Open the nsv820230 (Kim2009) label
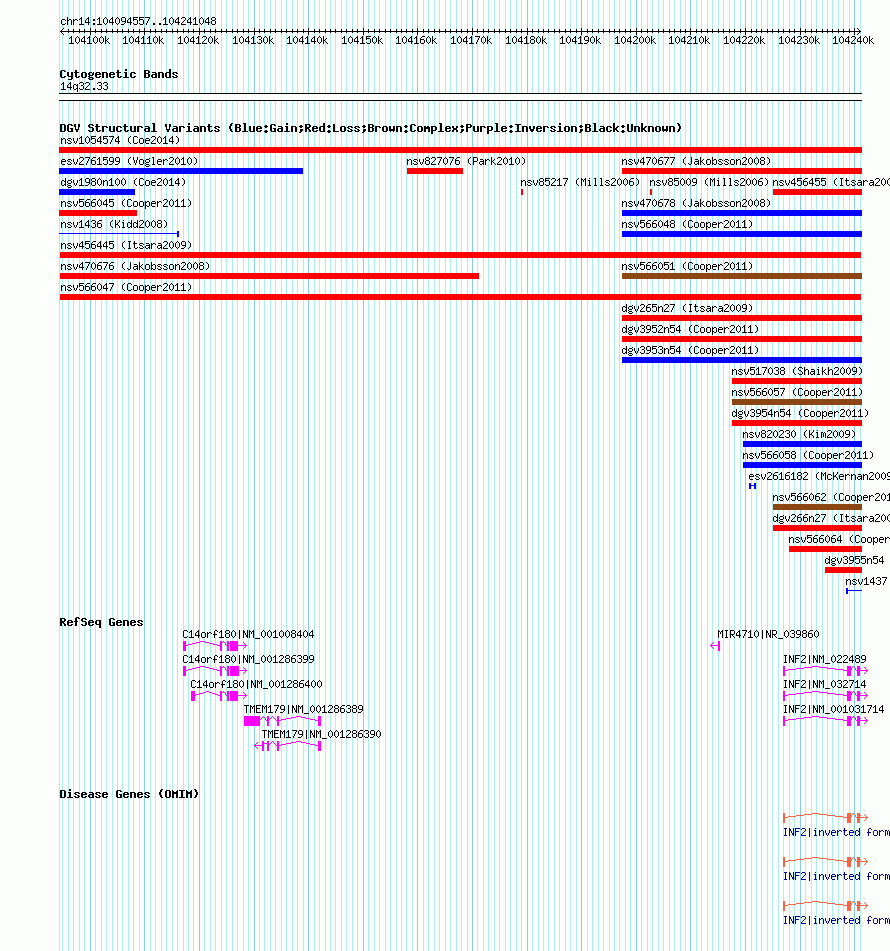 (799, 434)
